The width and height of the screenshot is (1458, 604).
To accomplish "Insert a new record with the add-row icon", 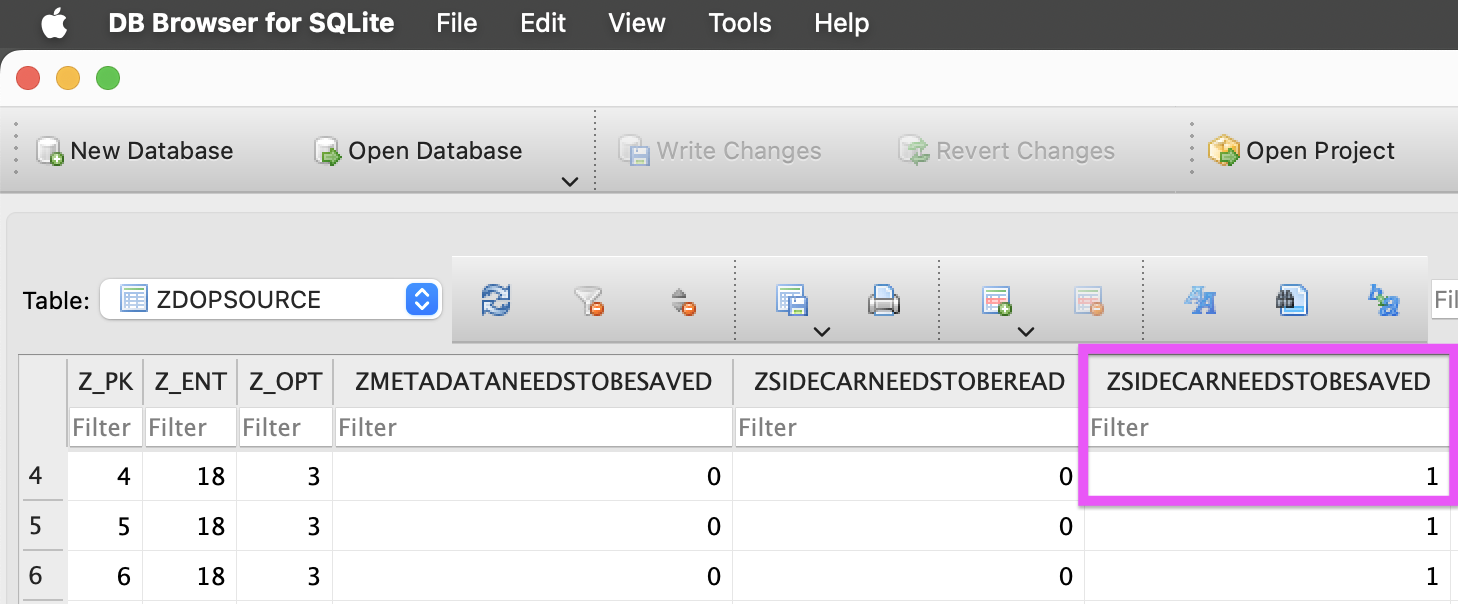I will (996, 300).
